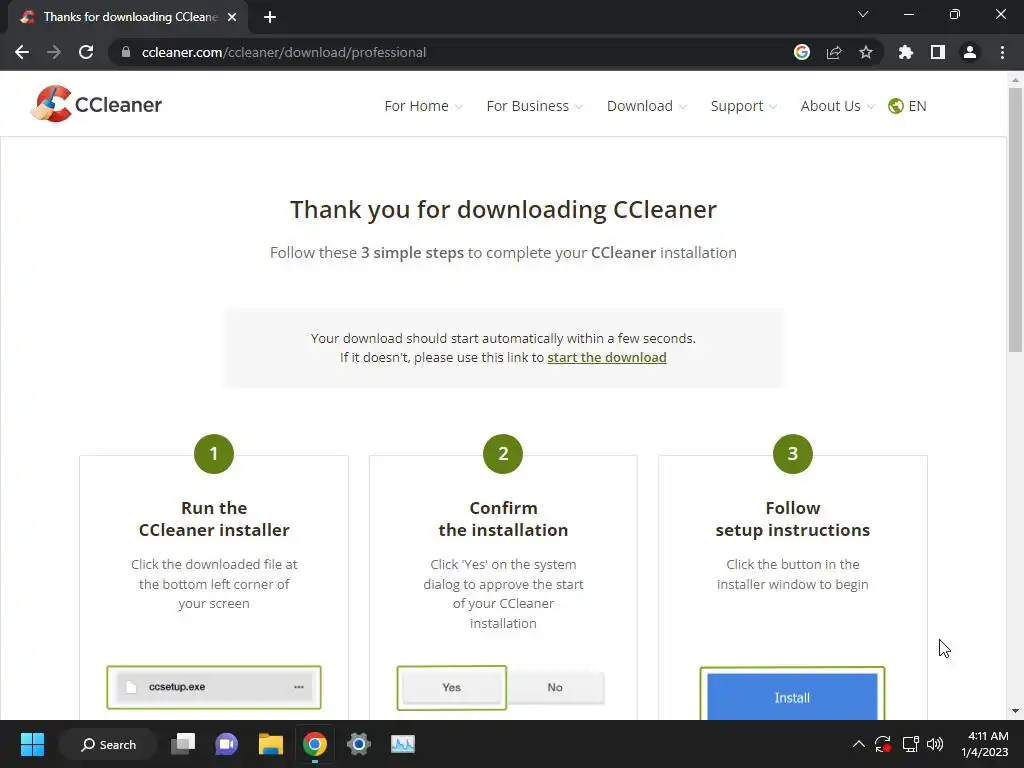This screenshot has height=768, width=1024.
Task: Show hidden system tray icons
Action: tap(859, 744)
